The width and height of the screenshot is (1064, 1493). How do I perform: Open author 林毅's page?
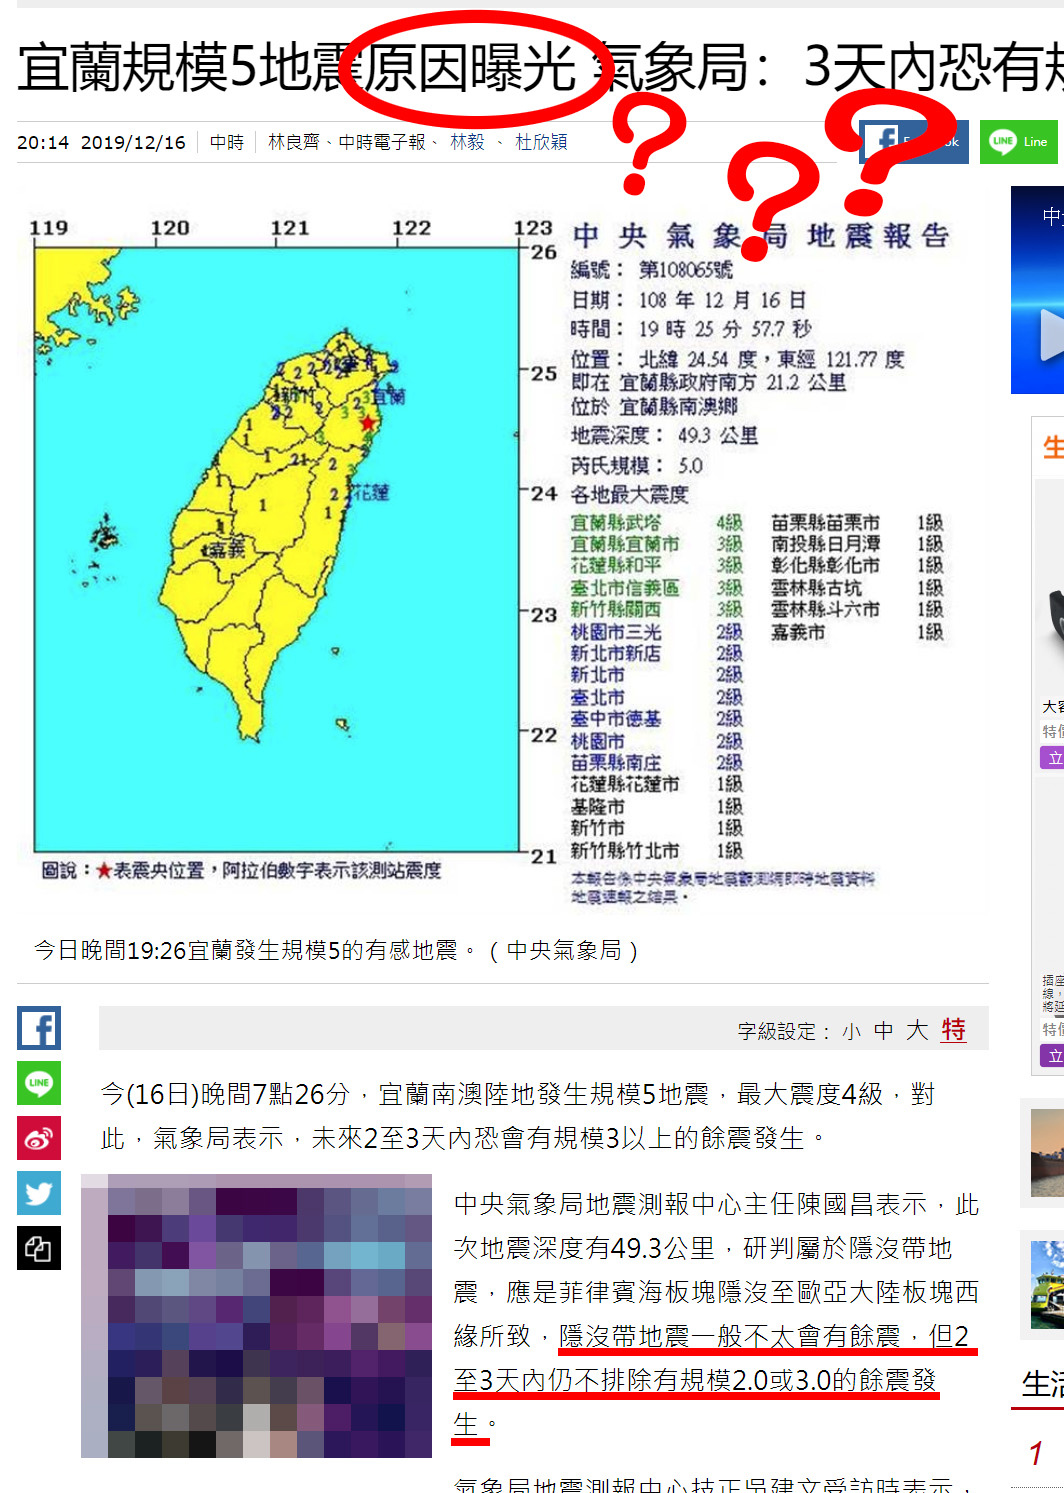(467, 142)
